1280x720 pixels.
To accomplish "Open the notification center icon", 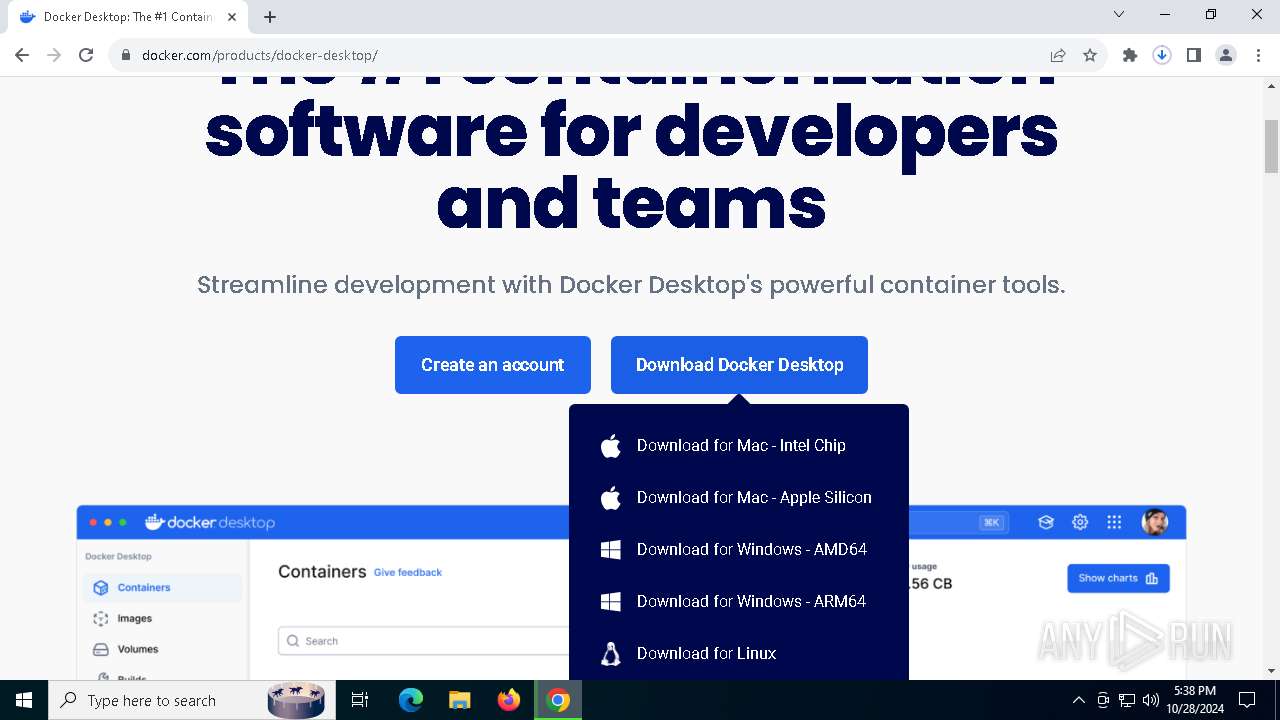I will tap(1247, 700).
